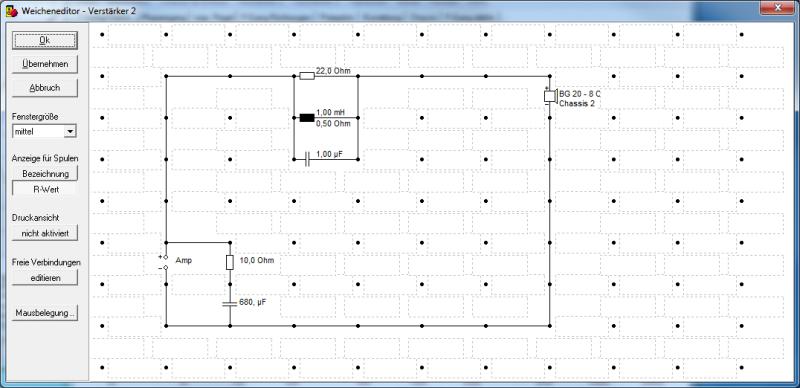
Task: Cancel using the Abbruch button
Action: coord(45,88)
